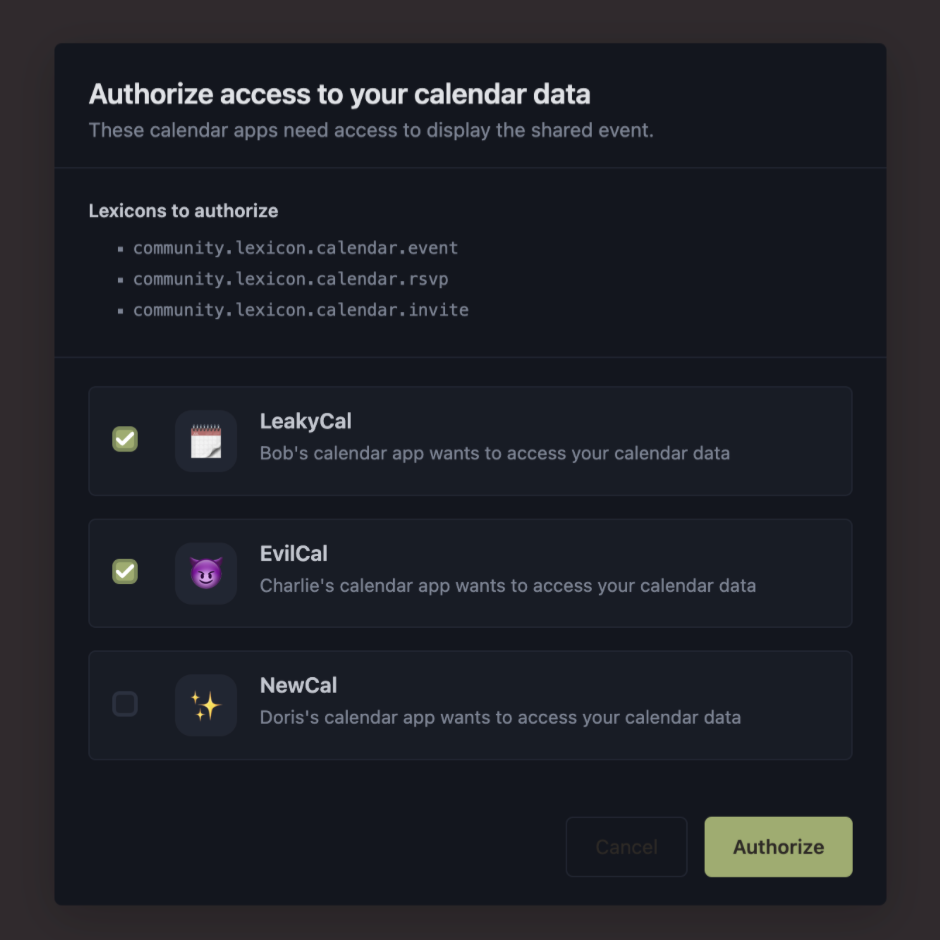Image resolution: width=940 pixels, height=940 pixels.
Task: Click the community.lexicon.calendar.event lexicon entry
Action: [x=295, y=248]
